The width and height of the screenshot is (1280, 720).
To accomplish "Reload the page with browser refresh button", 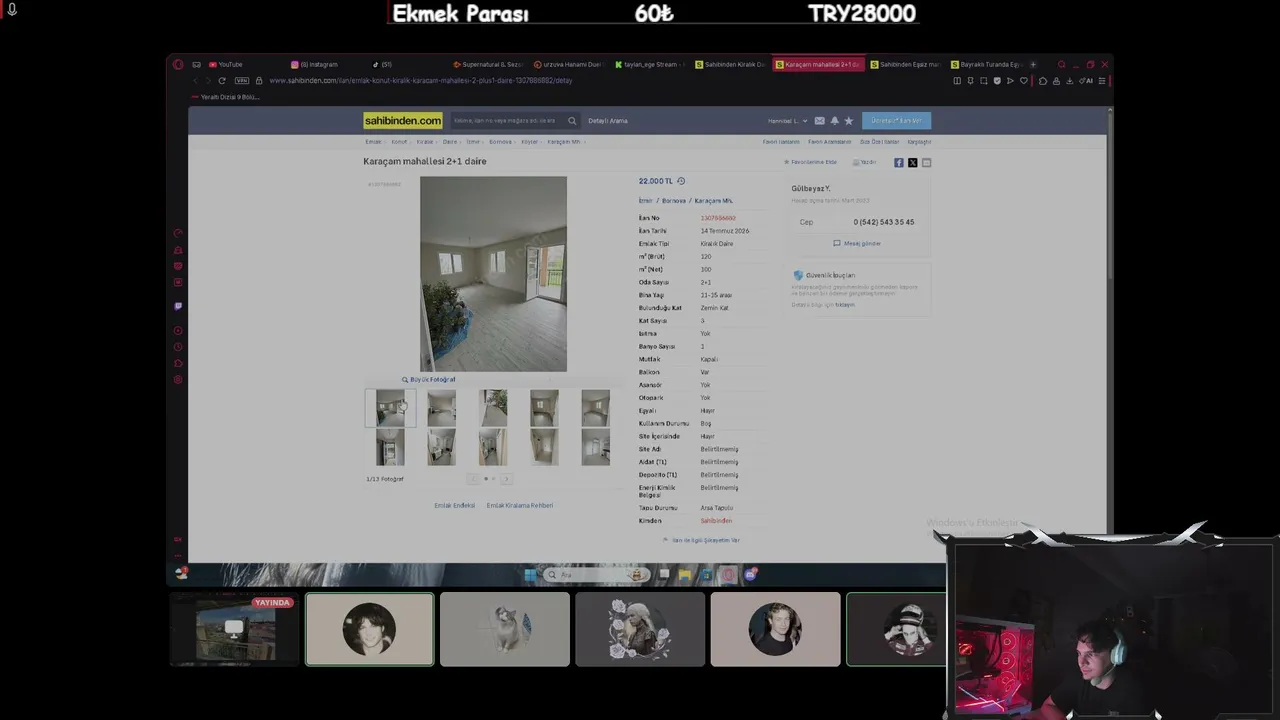I will click(x=222, y=80).
